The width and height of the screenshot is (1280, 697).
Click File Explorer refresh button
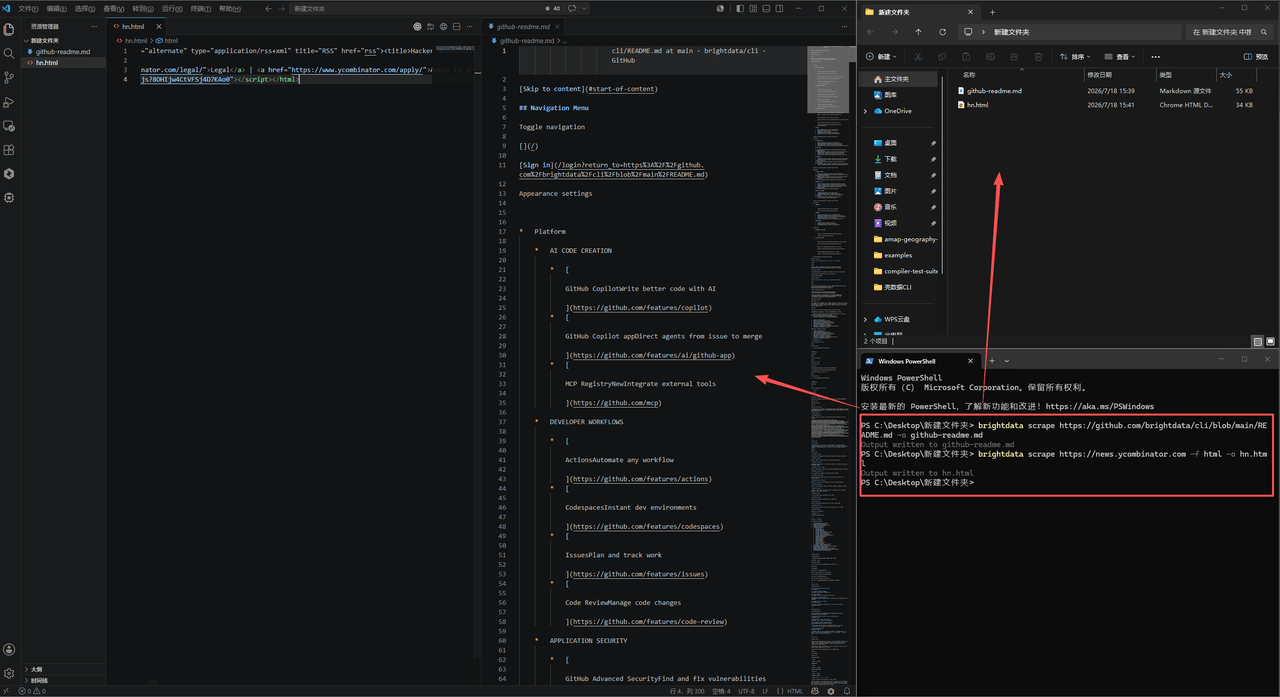[x=942, y=32]
